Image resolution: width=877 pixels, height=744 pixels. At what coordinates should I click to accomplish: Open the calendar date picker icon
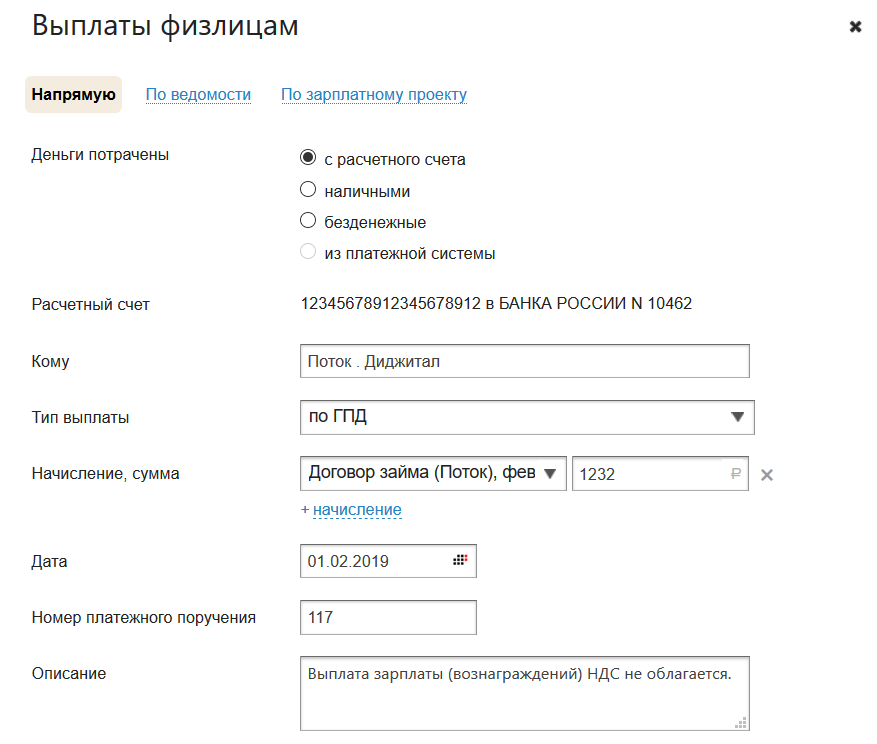(x=460, y=560)
